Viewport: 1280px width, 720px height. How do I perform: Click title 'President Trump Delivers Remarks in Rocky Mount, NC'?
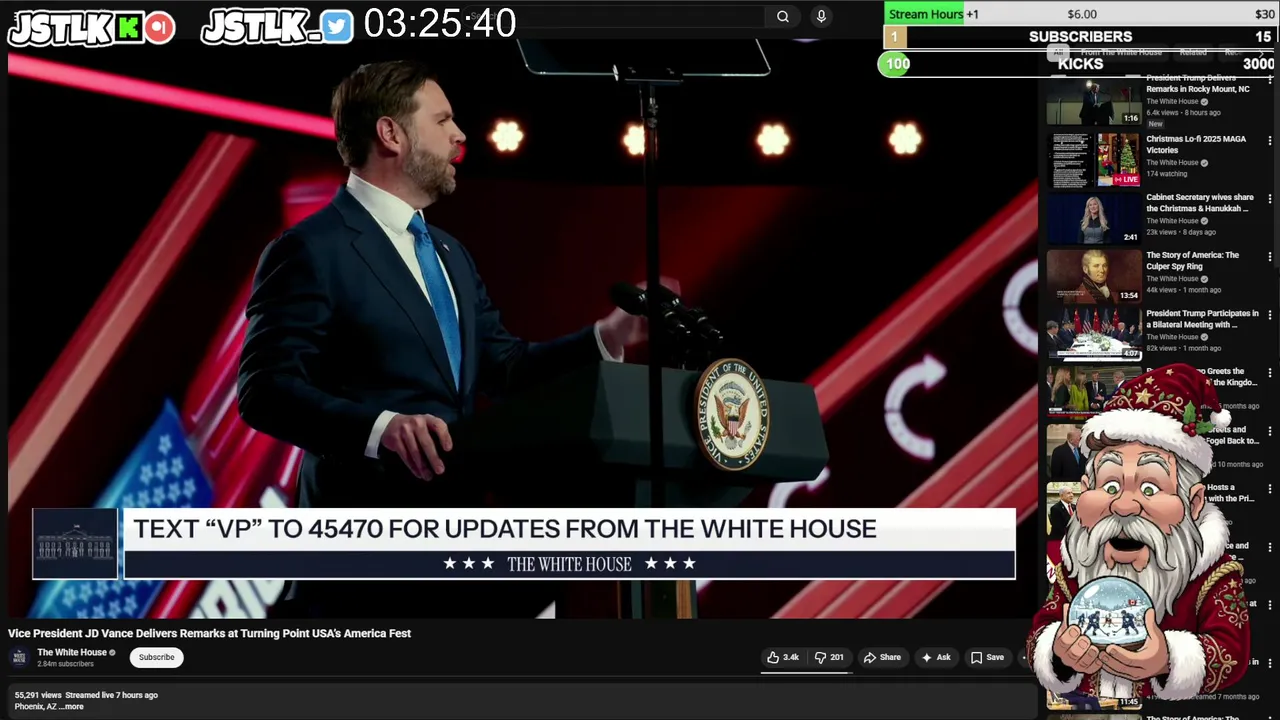click(x=1198, y=84)
